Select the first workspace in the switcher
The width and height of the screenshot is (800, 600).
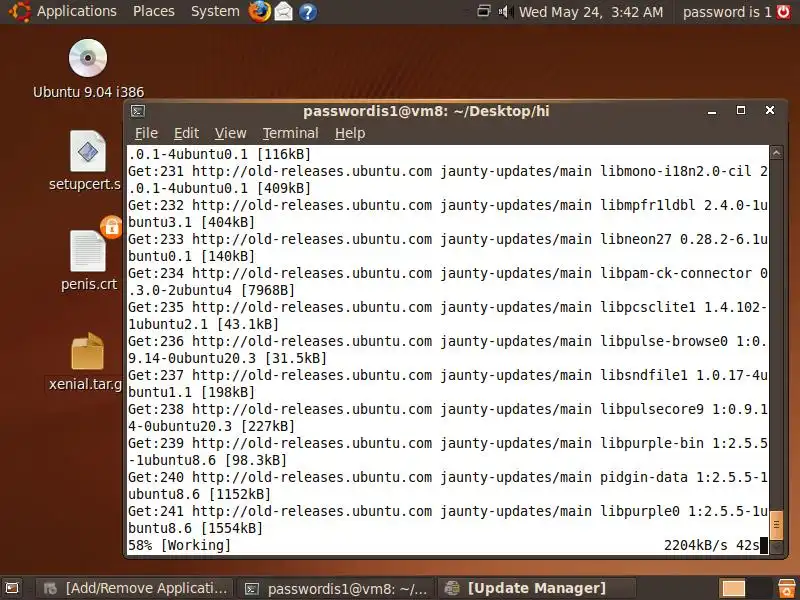pos(733,589)
